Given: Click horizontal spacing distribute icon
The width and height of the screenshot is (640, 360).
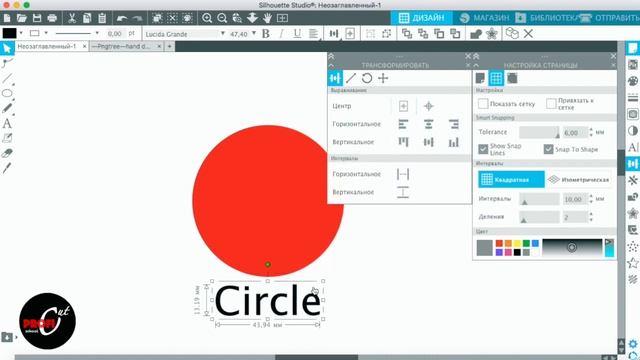Looking at the screenshot, I should 403,174.
